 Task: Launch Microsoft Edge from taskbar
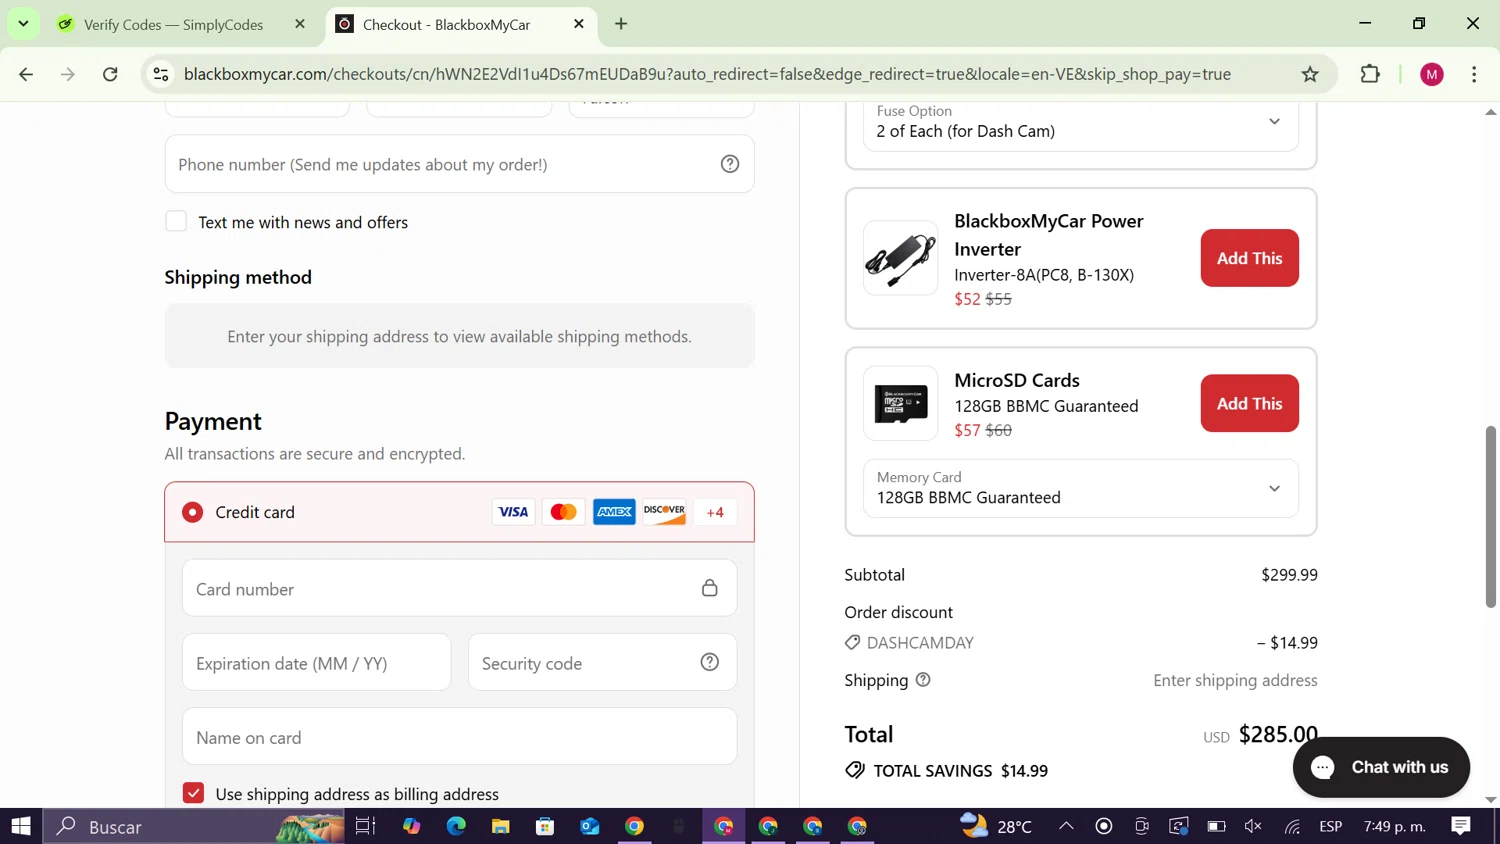[x=456, y=826]
